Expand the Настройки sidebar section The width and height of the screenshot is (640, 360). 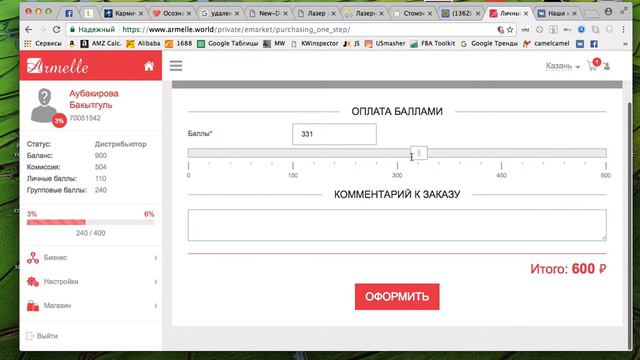(92, 282)
